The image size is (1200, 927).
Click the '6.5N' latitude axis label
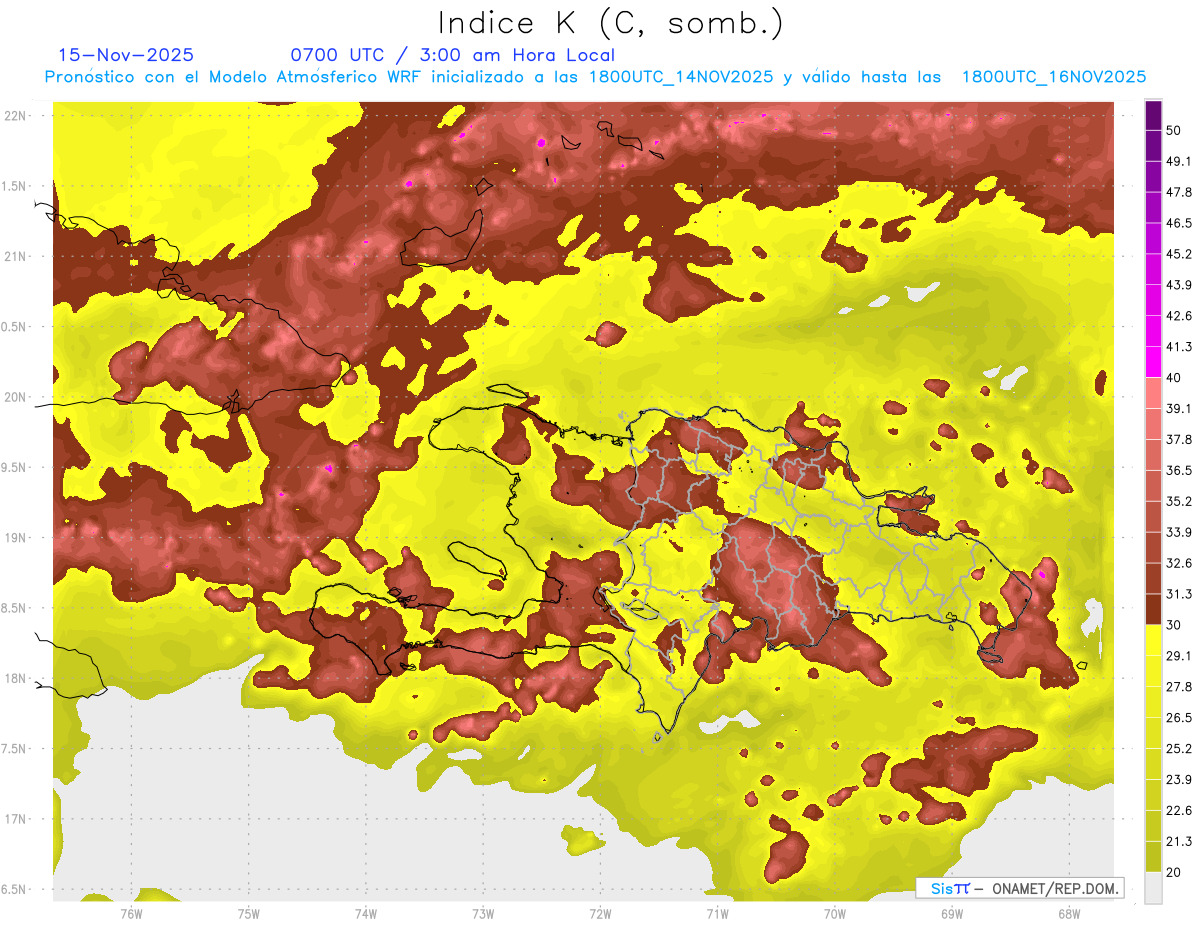pyautogui.click(x=15, y=889)
